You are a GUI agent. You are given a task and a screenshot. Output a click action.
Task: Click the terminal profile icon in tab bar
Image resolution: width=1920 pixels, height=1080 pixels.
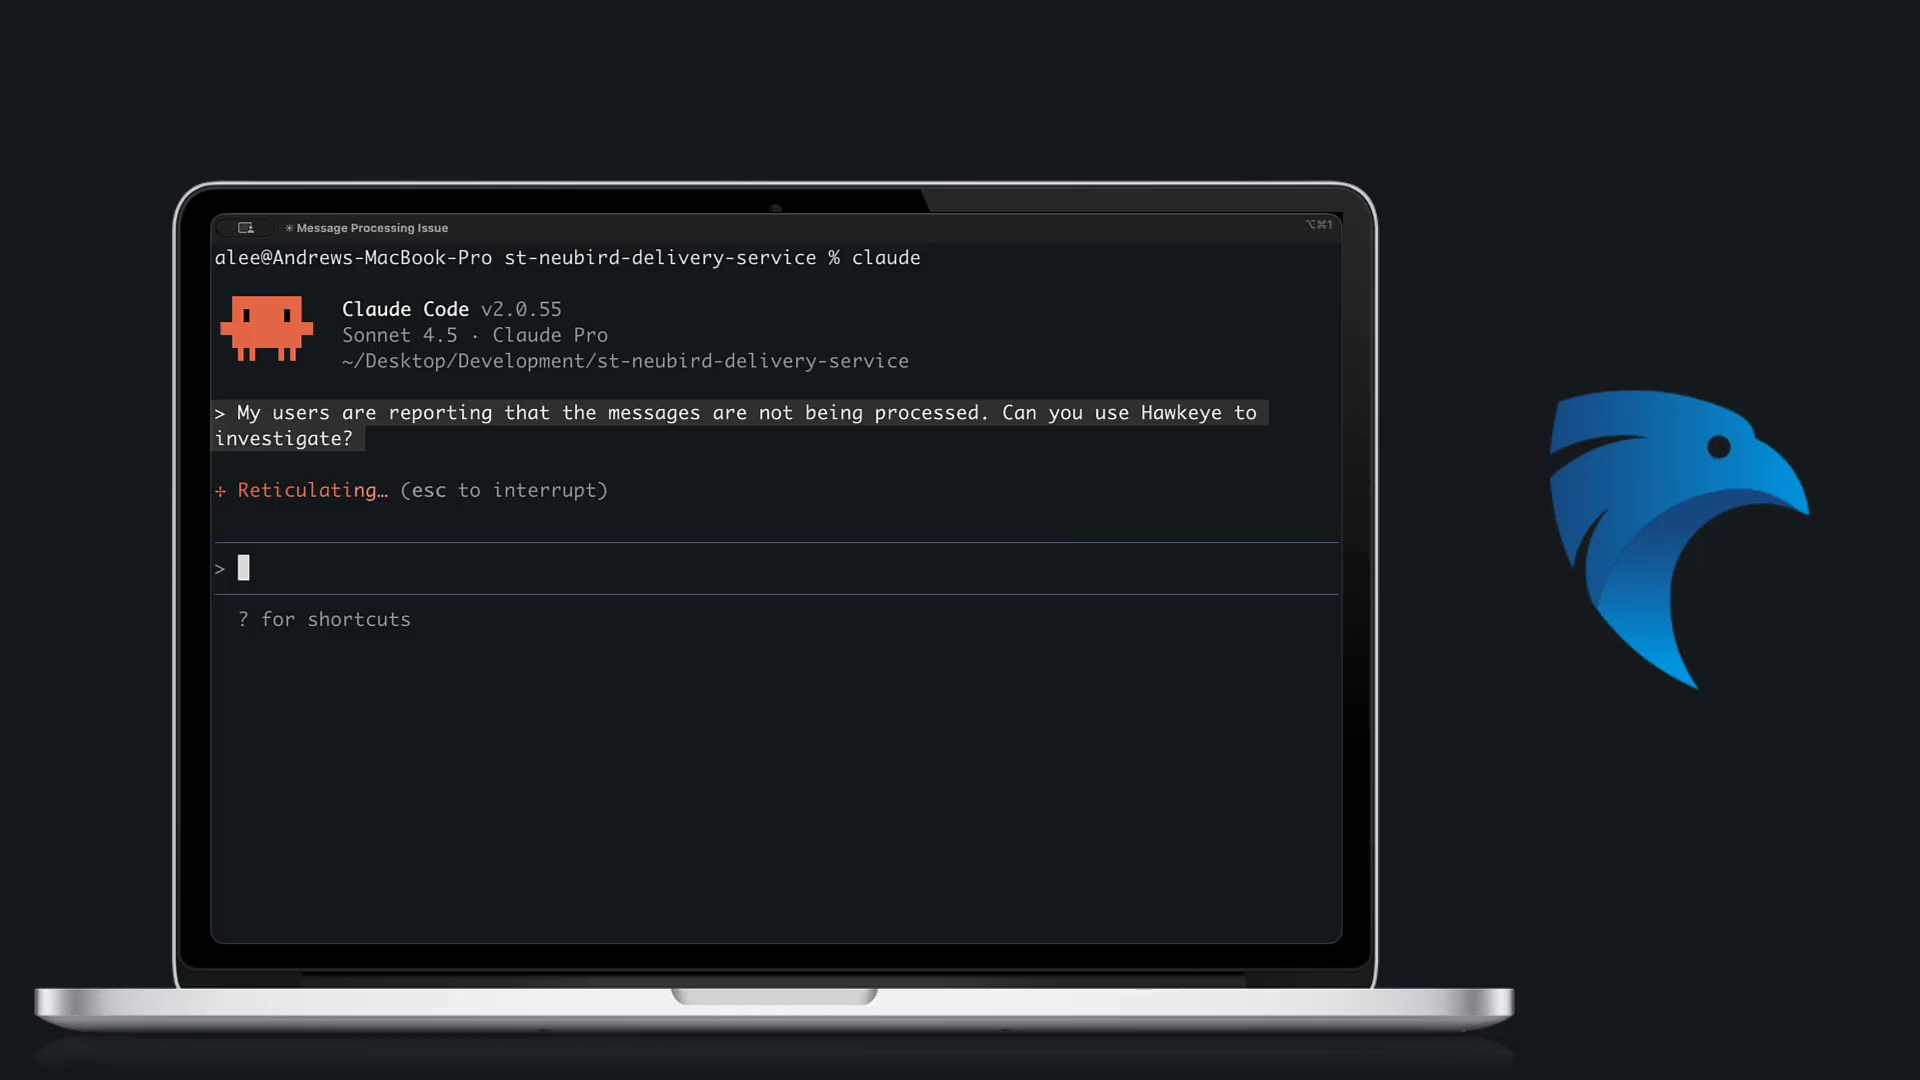tap(245, 227)
